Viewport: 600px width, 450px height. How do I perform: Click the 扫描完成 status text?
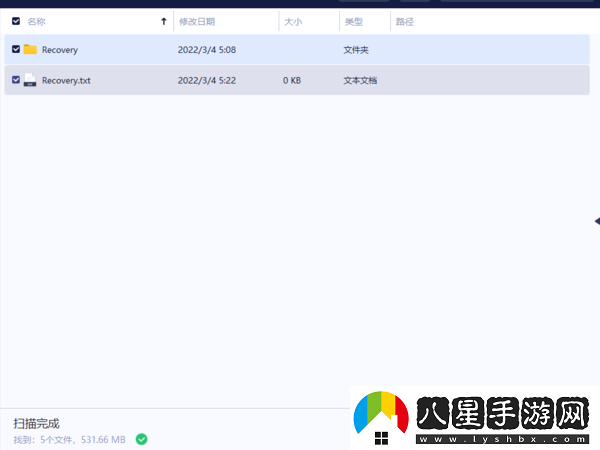pyautogui.click(x=36, y=424)
